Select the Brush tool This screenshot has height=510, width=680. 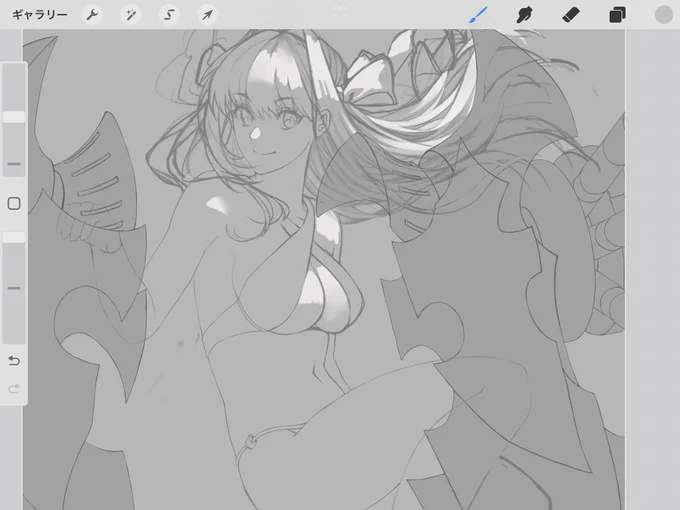479,15
